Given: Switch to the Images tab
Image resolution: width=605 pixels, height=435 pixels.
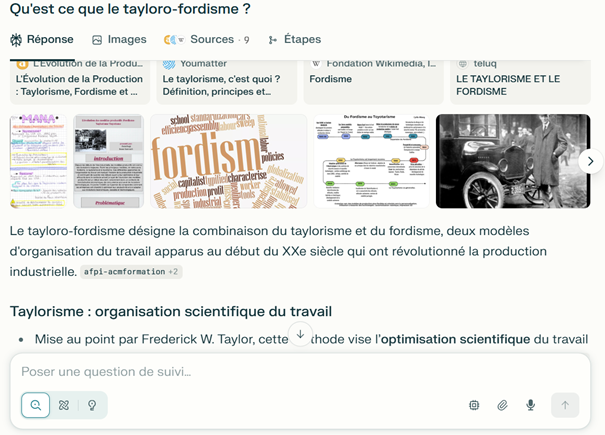Looking at the screenshot, I should coord(119,40).
